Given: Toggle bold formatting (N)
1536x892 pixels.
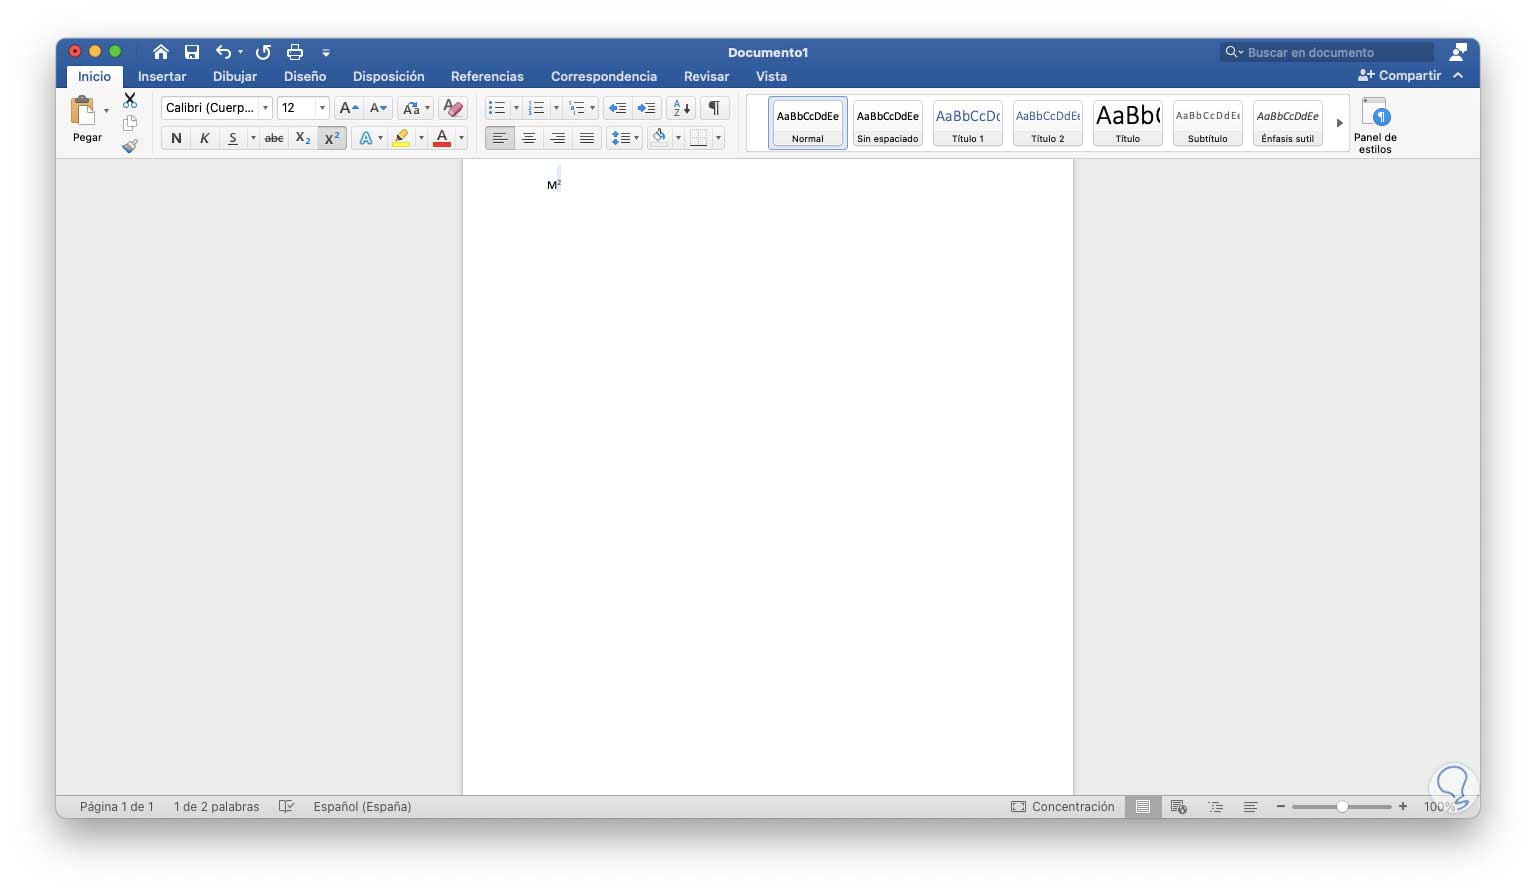Looking at the screenshot, I should 176,138.
